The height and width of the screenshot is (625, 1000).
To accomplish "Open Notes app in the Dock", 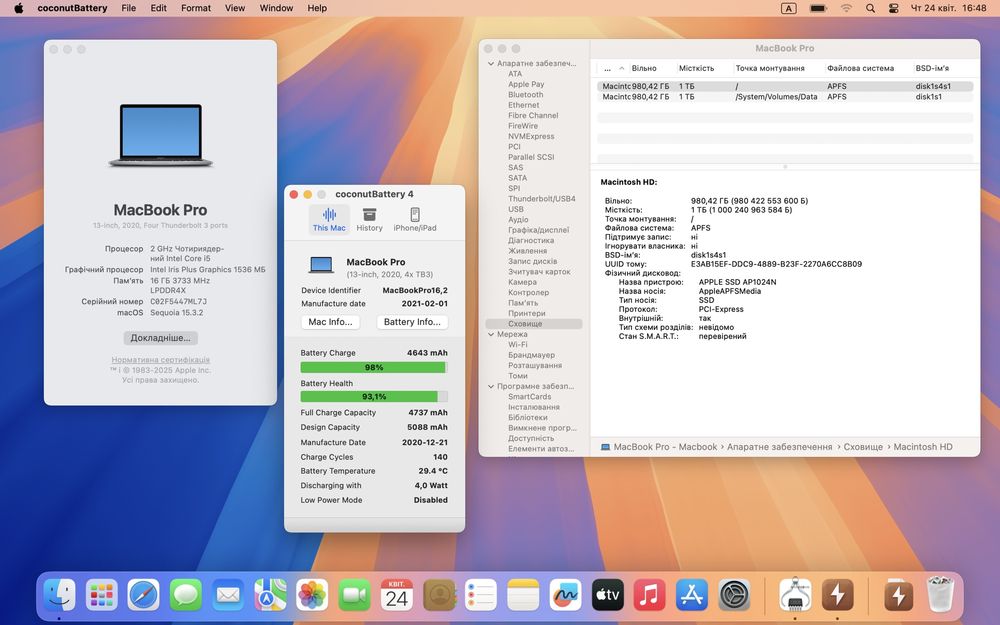I will click(523, 596).
